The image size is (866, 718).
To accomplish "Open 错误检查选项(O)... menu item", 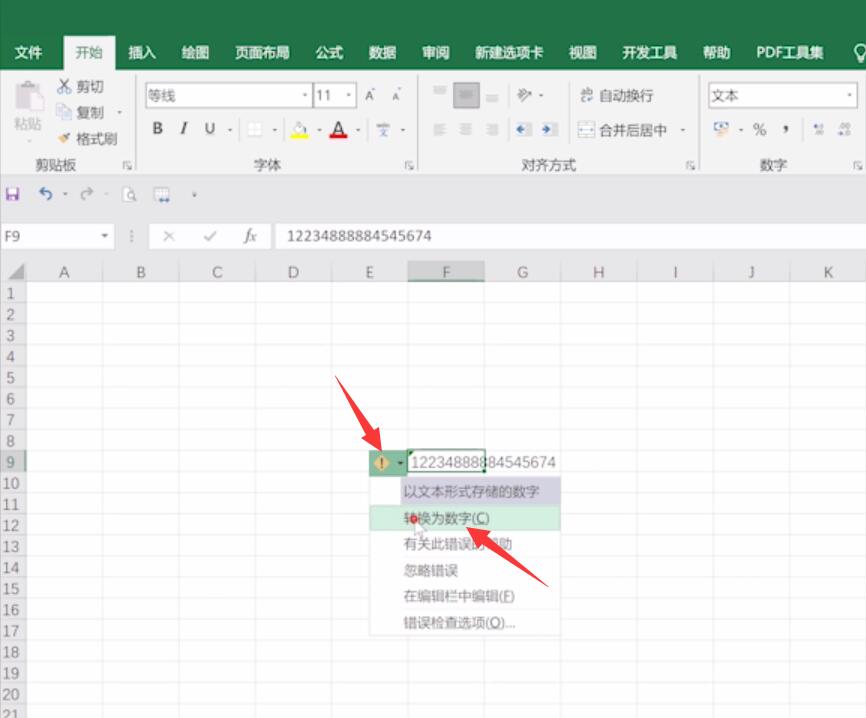I will pyautogui.click(x=464, y=622).
